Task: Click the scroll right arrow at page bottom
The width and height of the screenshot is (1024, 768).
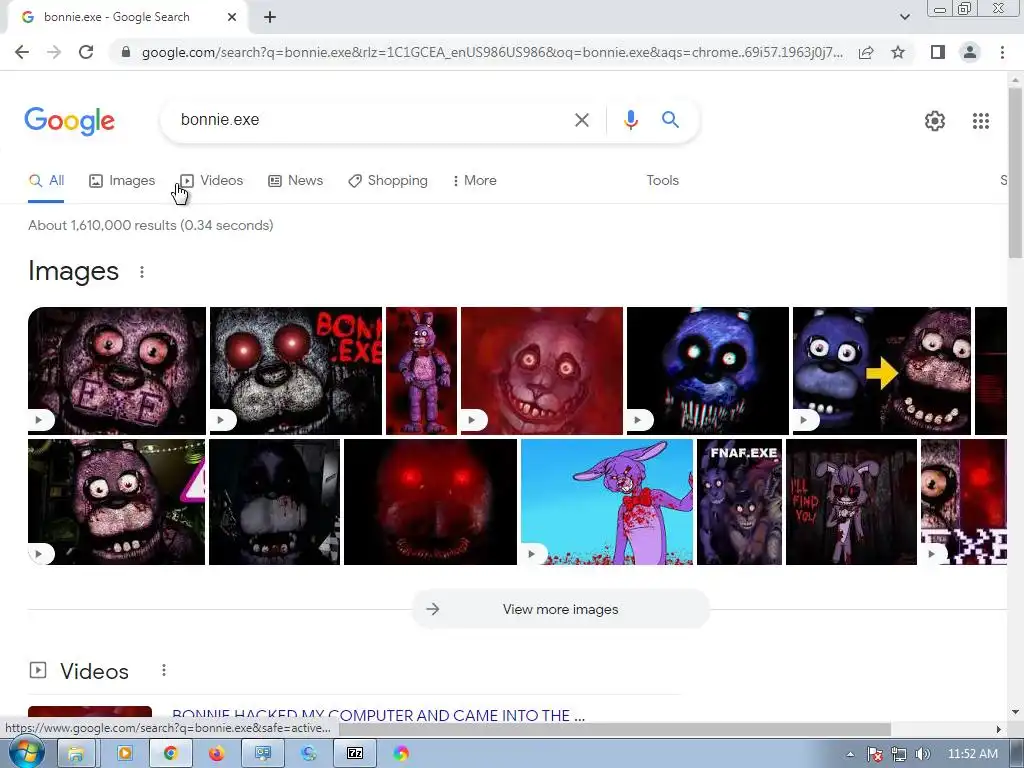Action: 998,729
